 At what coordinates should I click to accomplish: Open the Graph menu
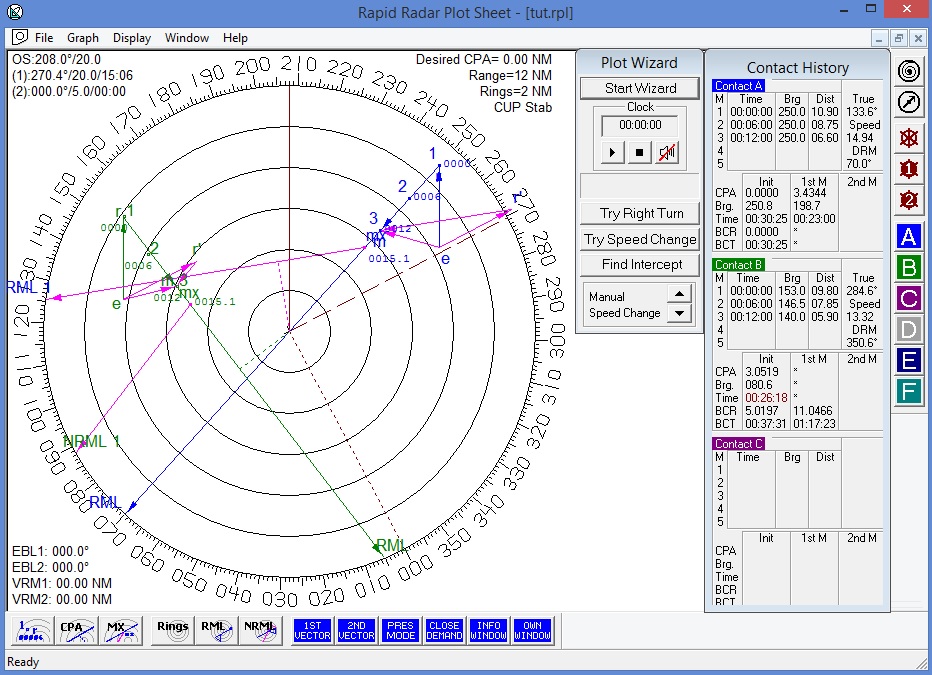point(83,37)
